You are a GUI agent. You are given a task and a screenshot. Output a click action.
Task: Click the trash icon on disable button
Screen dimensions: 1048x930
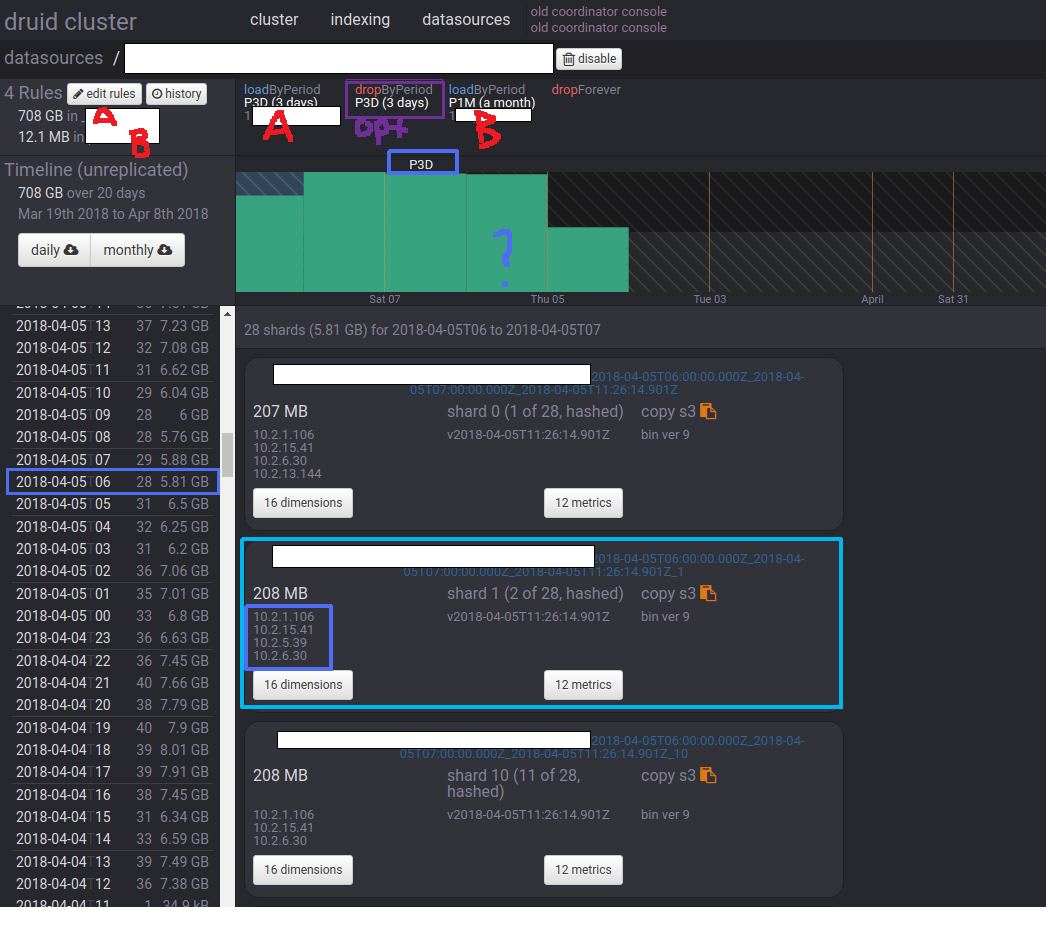(x=569, y=60)
